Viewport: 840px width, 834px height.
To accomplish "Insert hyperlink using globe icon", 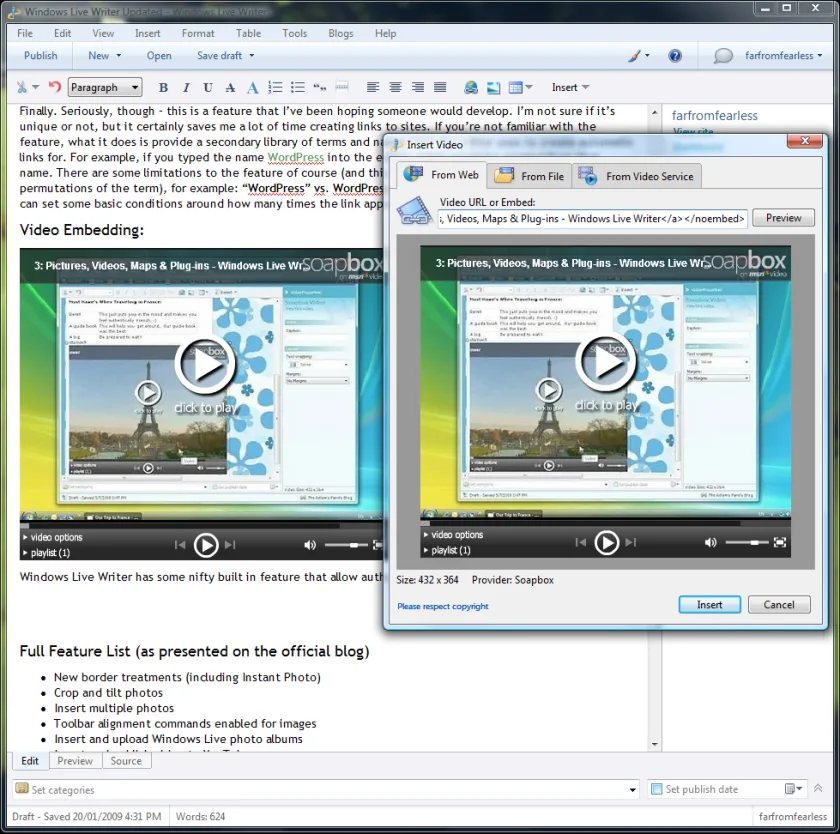I will (x=471, y=87).
